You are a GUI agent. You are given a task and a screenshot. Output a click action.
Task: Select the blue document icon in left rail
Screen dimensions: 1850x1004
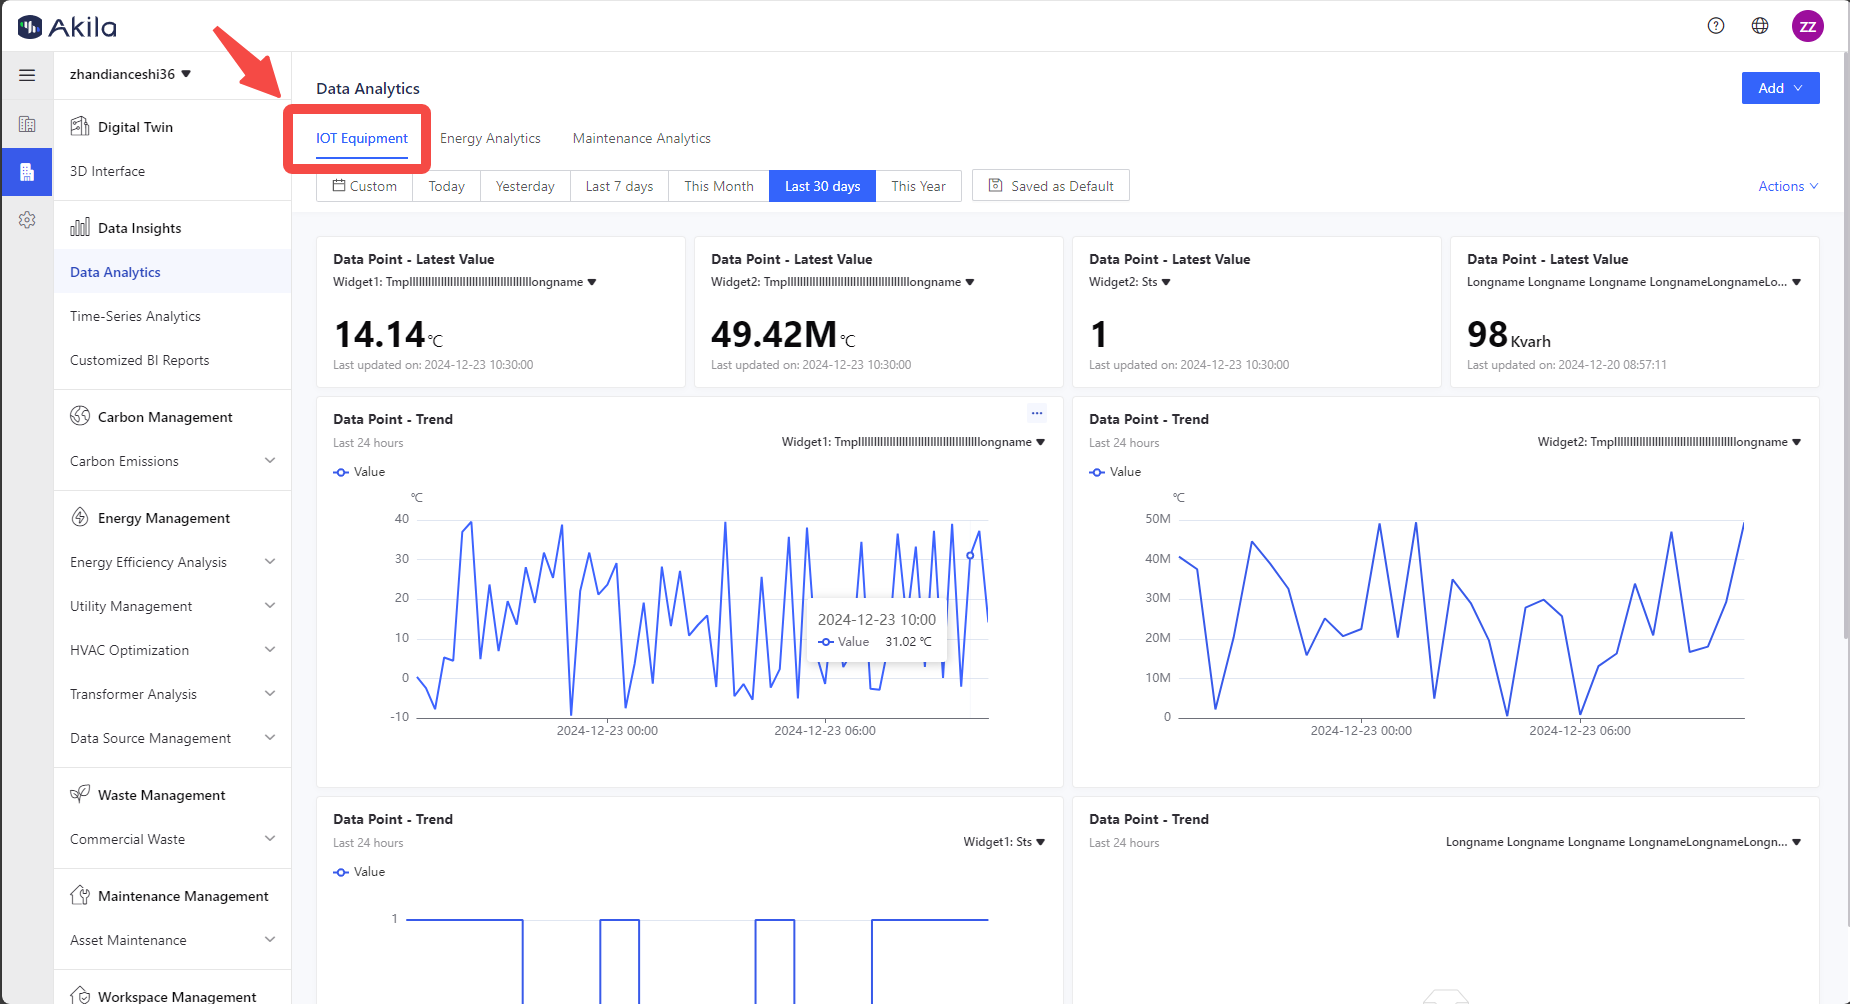pyautogui.click(x=27, y=172)
